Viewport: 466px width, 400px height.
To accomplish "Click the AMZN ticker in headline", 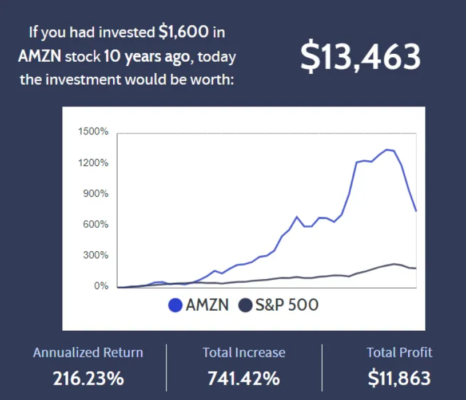I will tap(40, 56).
